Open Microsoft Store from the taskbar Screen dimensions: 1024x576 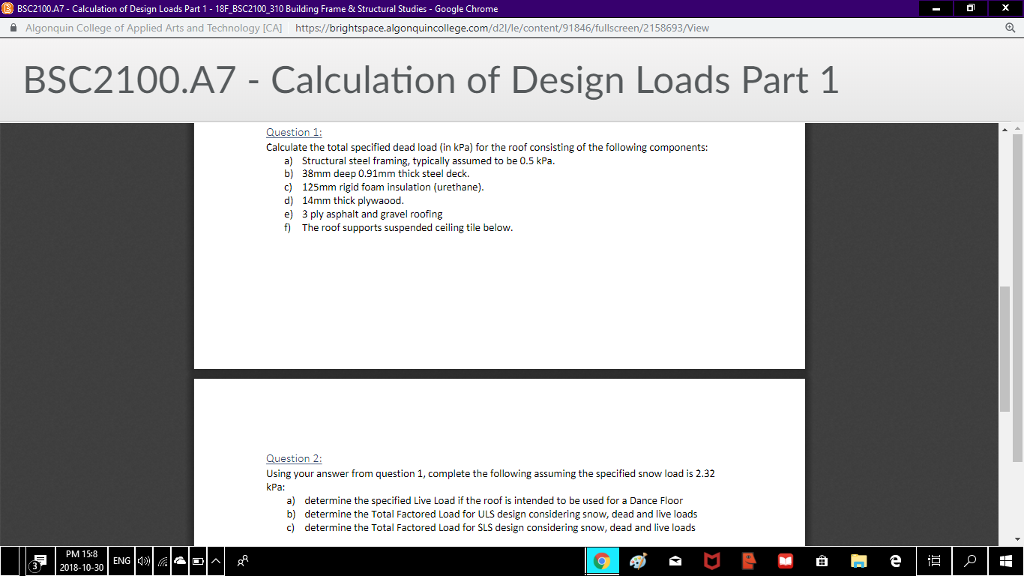tap(823, 561)
